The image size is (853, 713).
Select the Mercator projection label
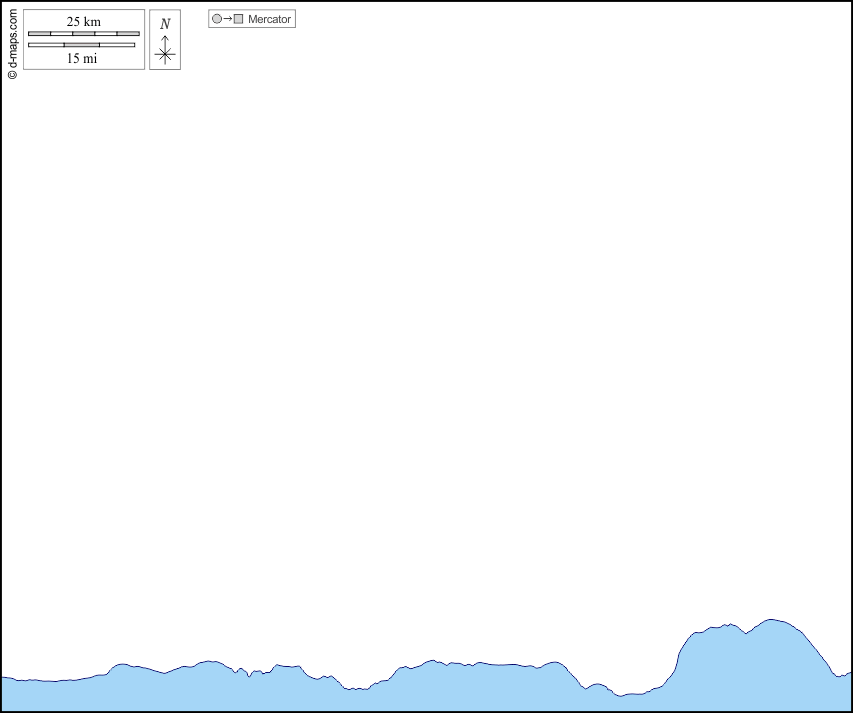[x=269, y=19]
